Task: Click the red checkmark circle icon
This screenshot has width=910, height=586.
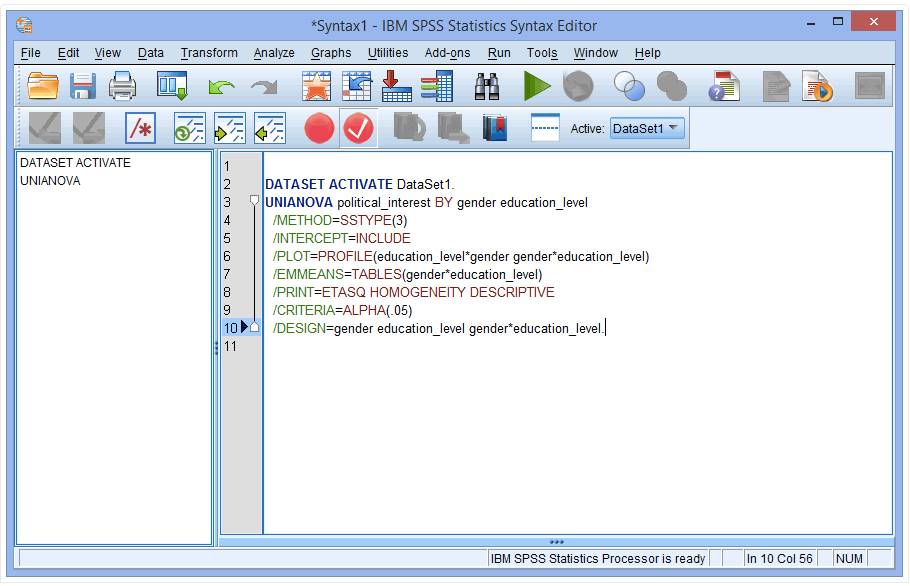Action: [359, 128]
